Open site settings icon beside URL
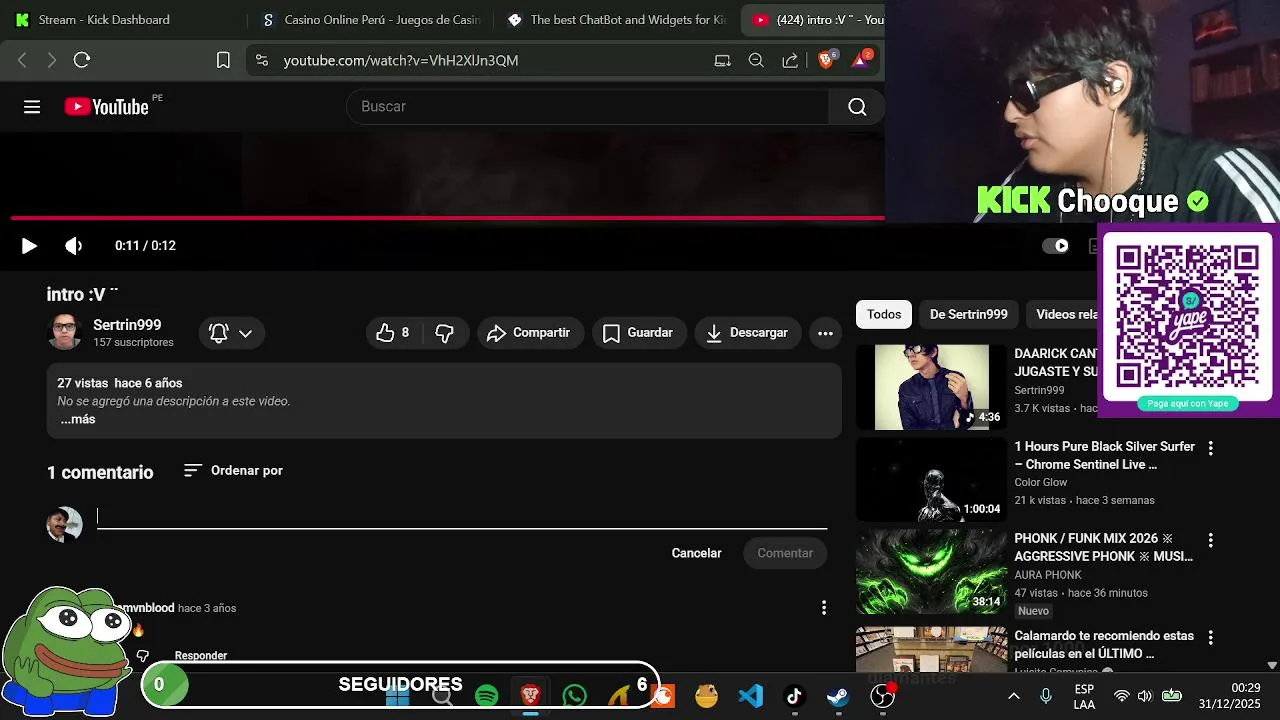Image resolution: width=1280 pixels, height=720 pixels. tap(262, 60)
